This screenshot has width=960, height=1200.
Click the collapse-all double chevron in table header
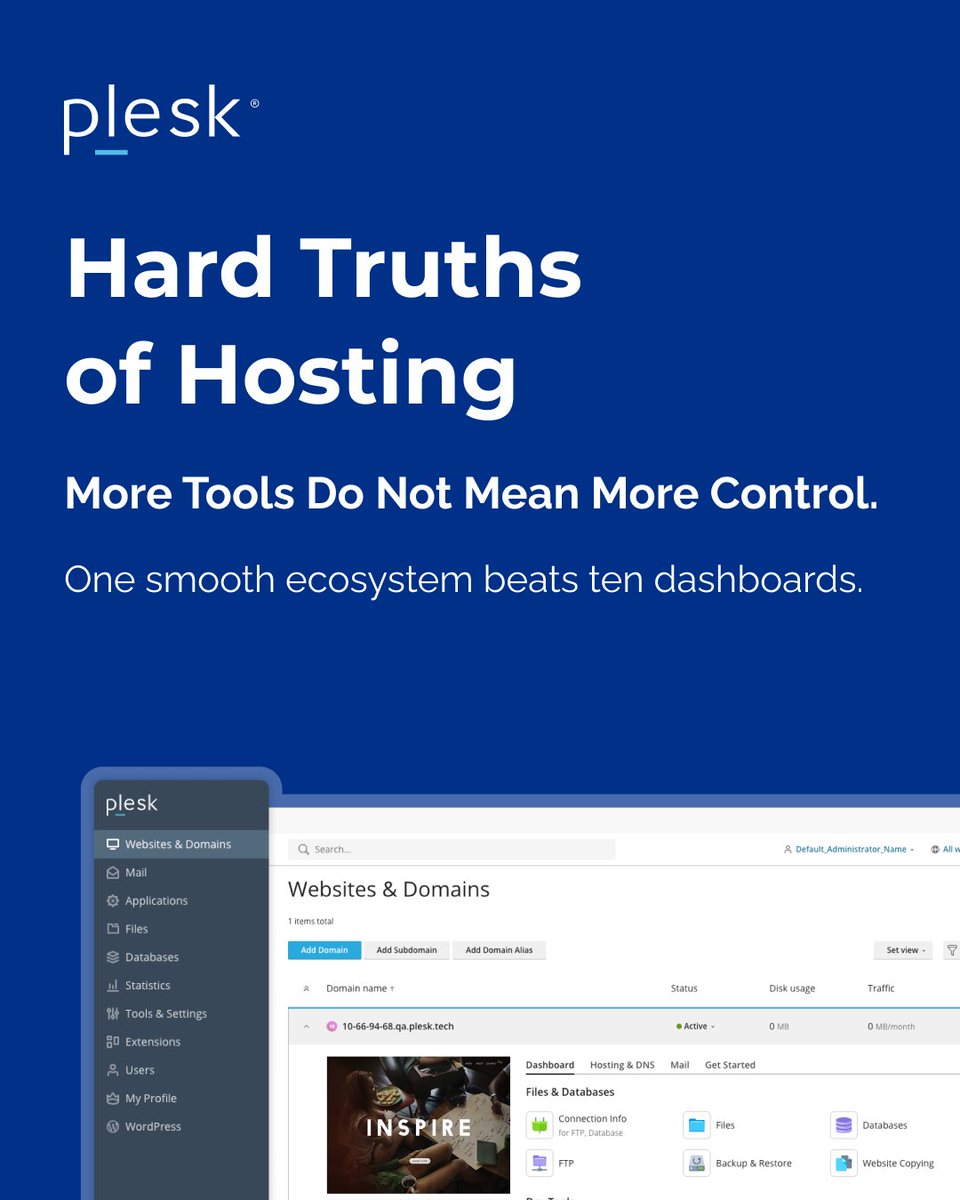point(306,988)
